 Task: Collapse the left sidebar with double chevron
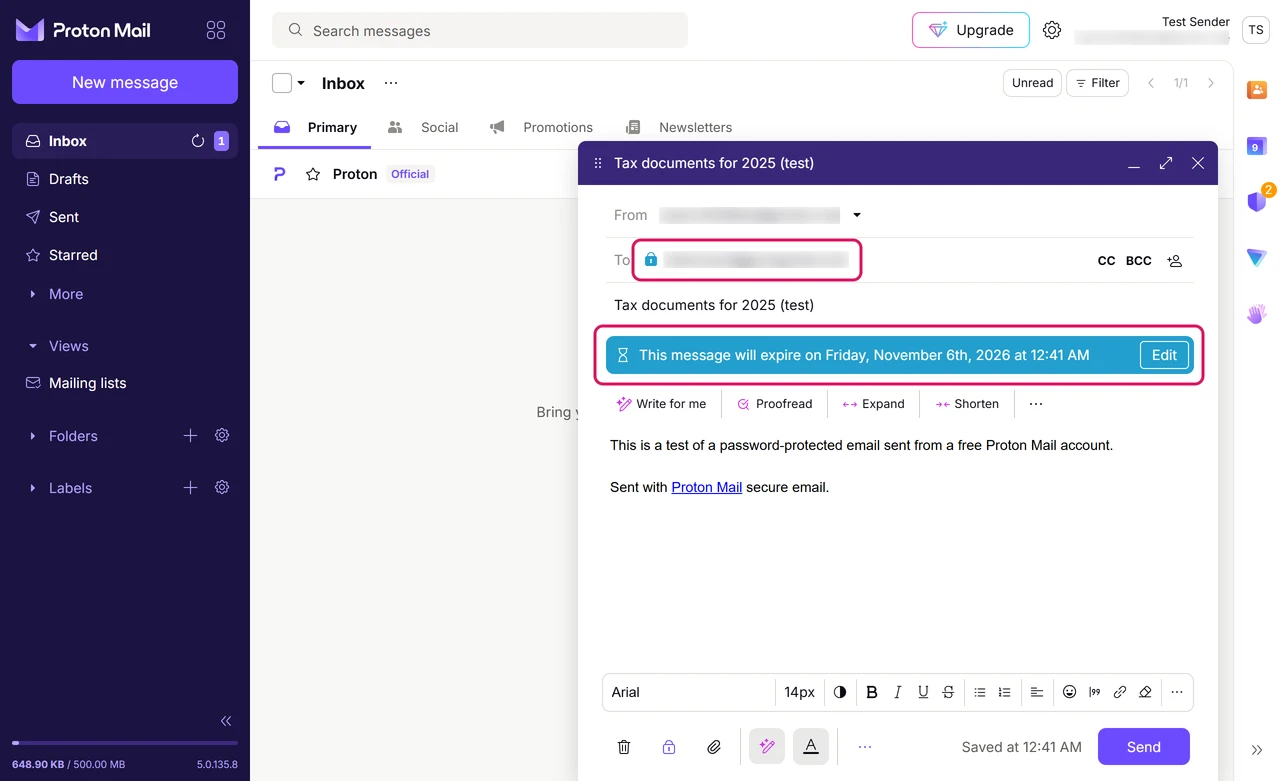[x=226, y=721]
